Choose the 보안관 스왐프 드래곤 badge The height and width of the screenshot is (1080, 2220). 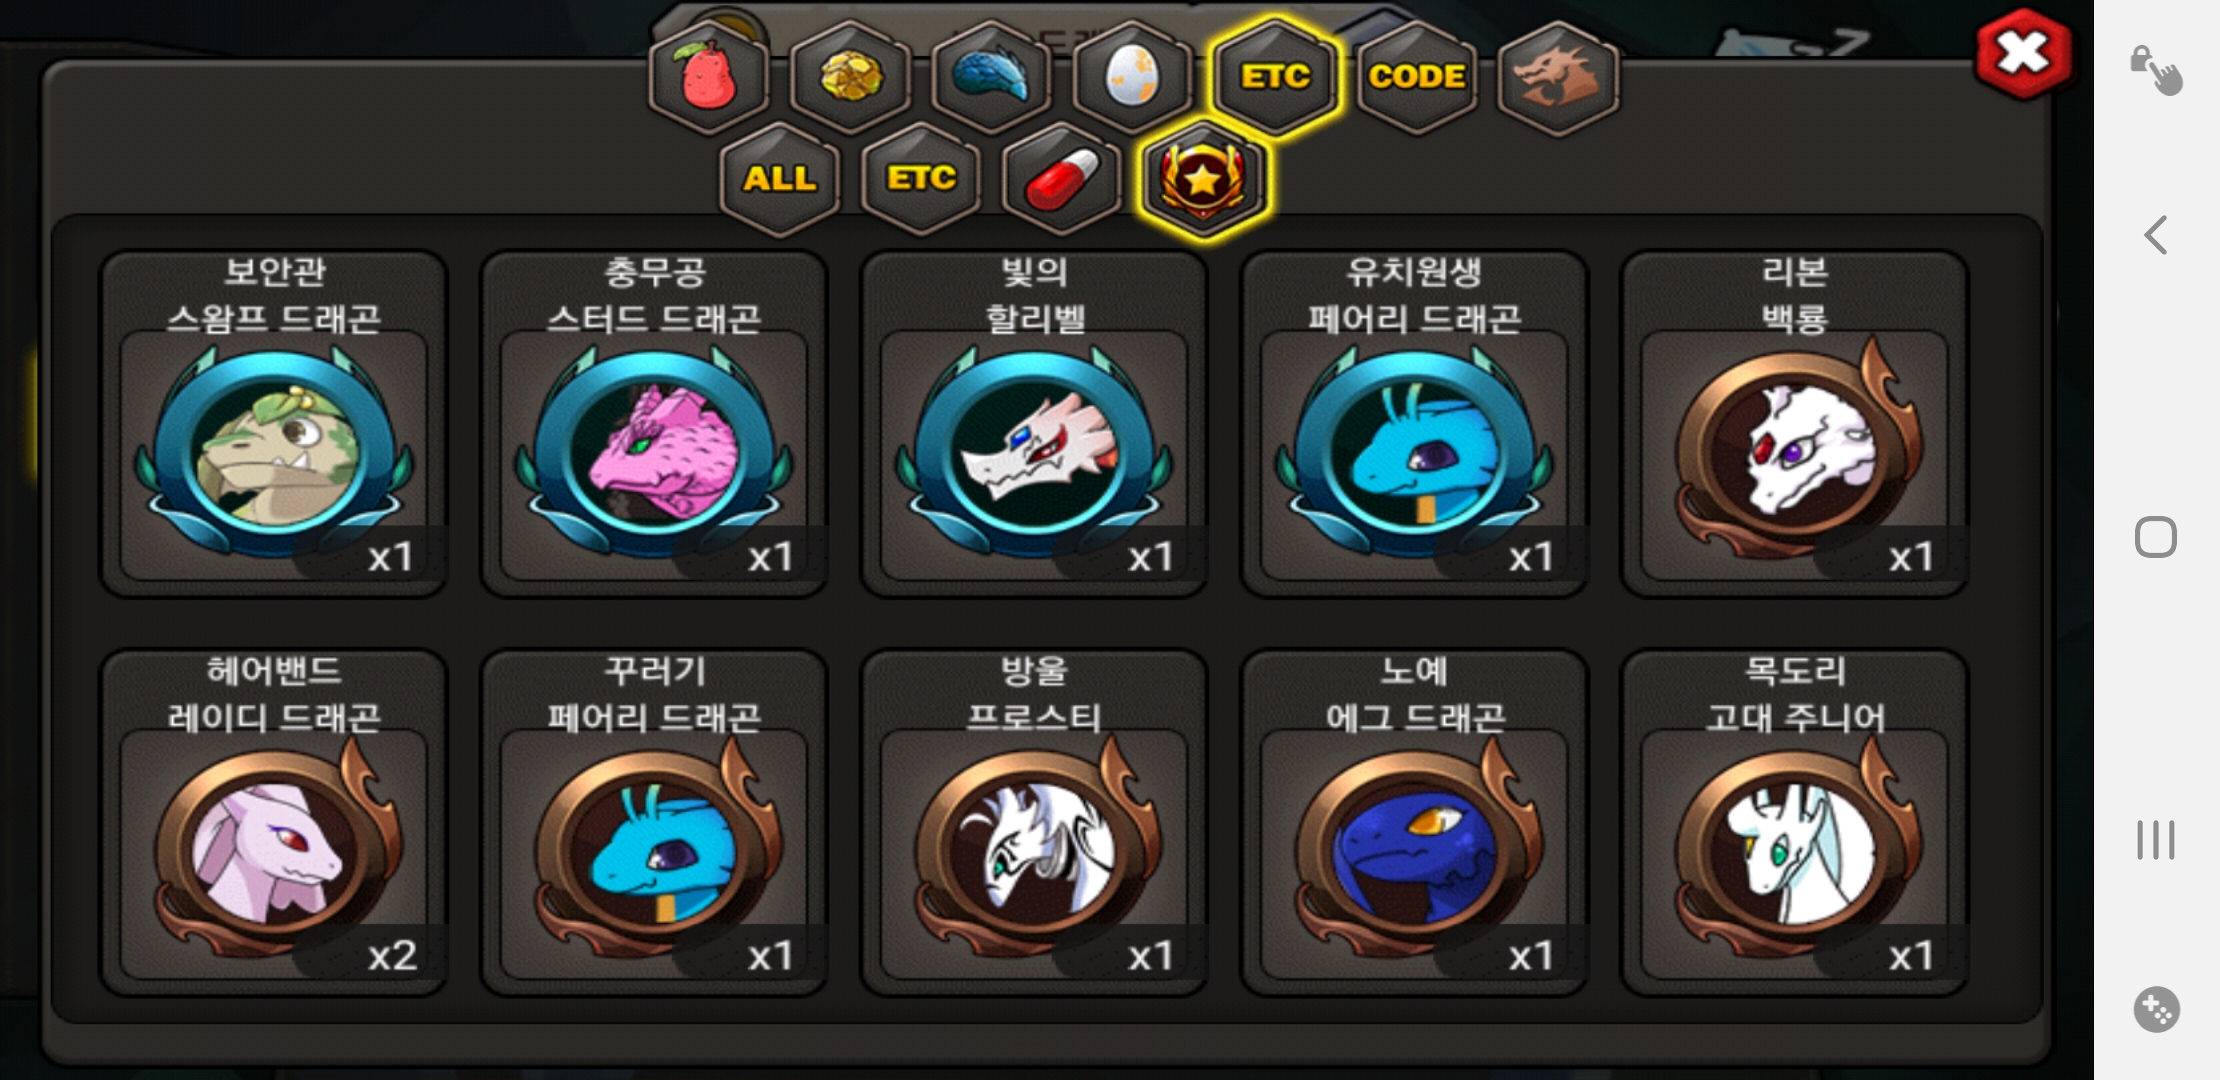pos(274,424)
